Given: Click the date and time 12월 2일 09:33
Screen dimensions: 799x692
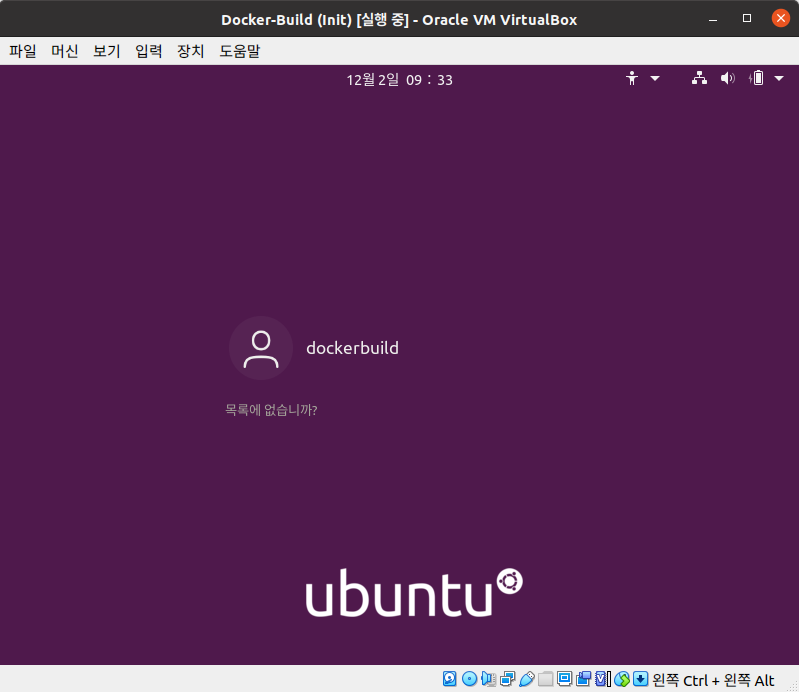Looking at the screenshot, I should coord(400,80).
